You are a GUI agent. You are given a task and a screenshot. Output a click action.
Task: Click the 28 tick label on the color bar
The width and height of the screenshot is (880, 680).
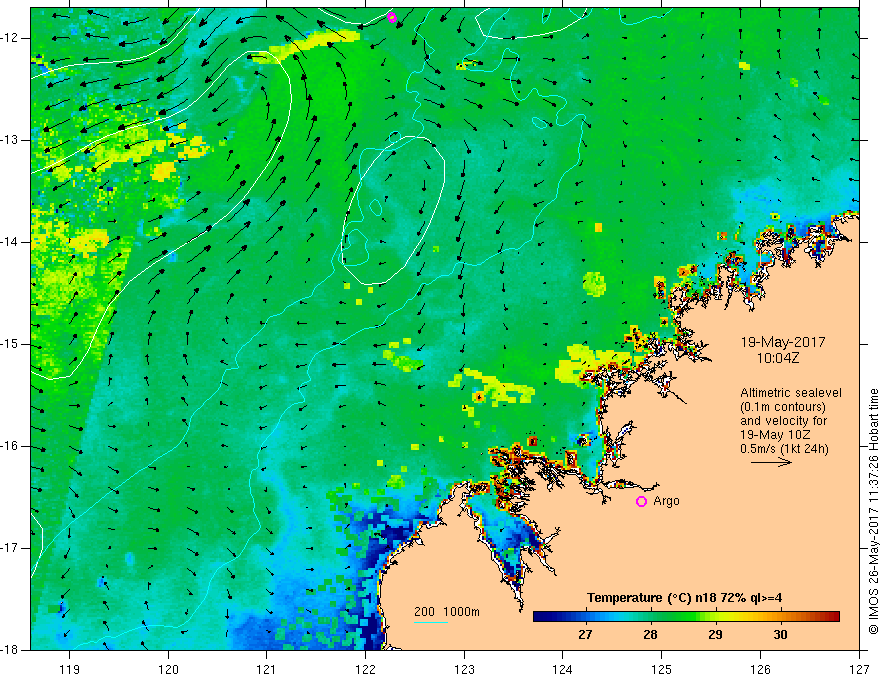[x=650, y=635]
